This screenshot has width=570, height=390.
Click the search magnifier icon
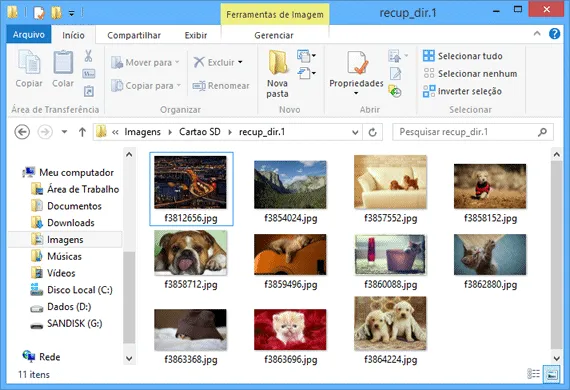pyautogui.click(x=542, y=132)
